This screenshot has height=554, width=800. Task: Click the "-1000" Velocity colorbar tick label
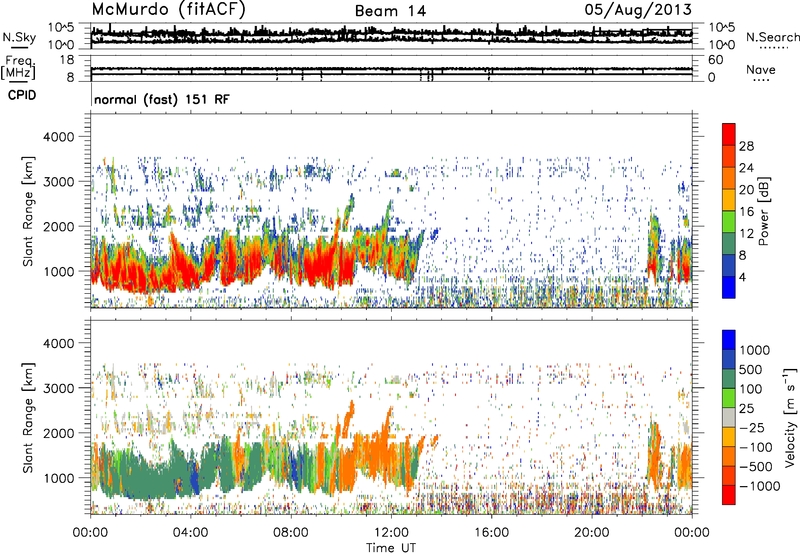[x=760, y=486]
